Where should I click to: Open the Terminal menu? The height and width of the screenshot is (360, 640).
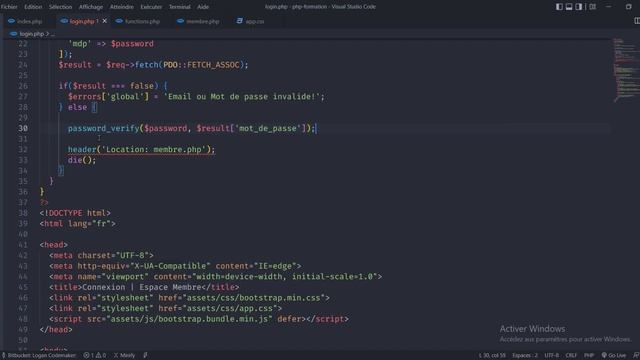coord(180,7)
